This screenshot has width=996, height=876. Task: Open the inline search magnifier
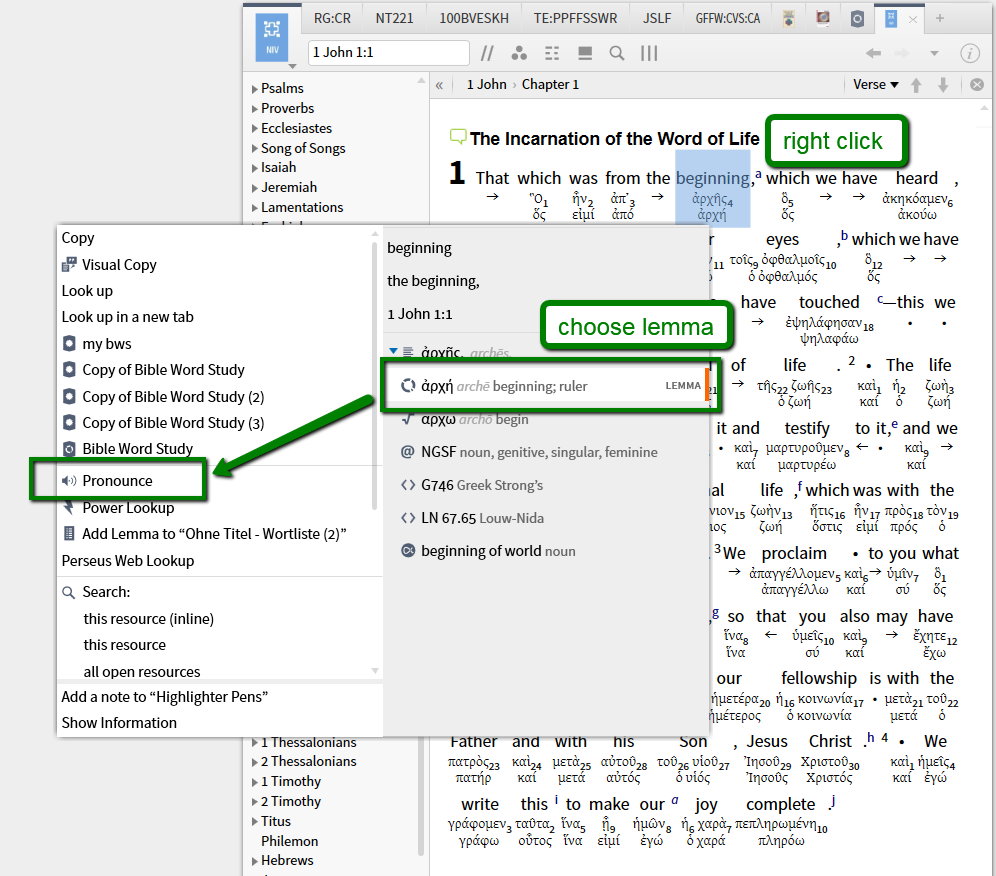(x=616, y=53)
